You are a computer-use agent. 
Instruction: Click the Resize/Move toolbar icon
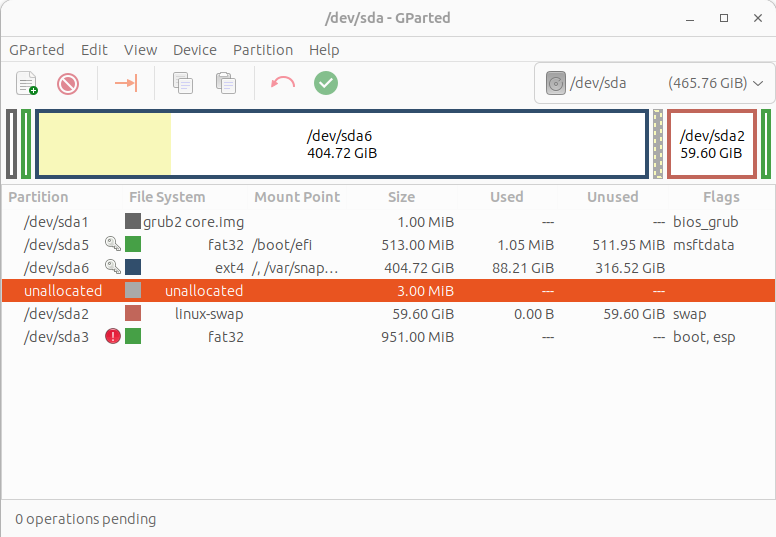[x=126, y=83]
